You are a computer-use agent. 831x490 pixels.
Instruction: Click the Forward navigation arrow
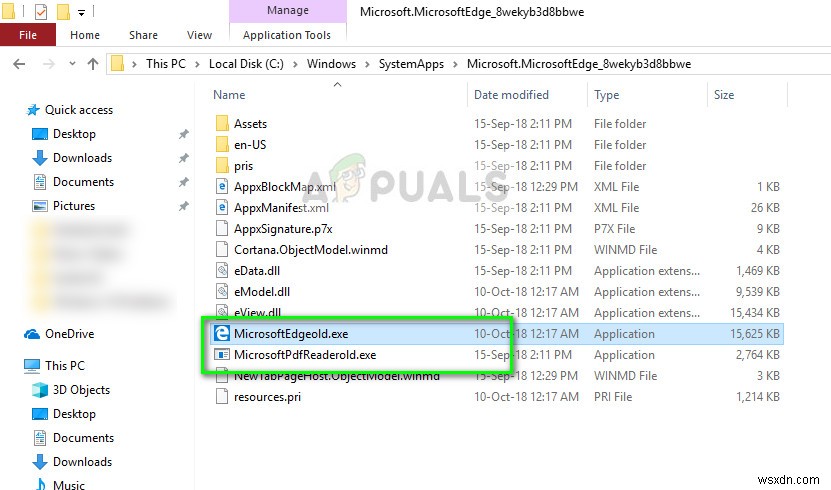48,64
